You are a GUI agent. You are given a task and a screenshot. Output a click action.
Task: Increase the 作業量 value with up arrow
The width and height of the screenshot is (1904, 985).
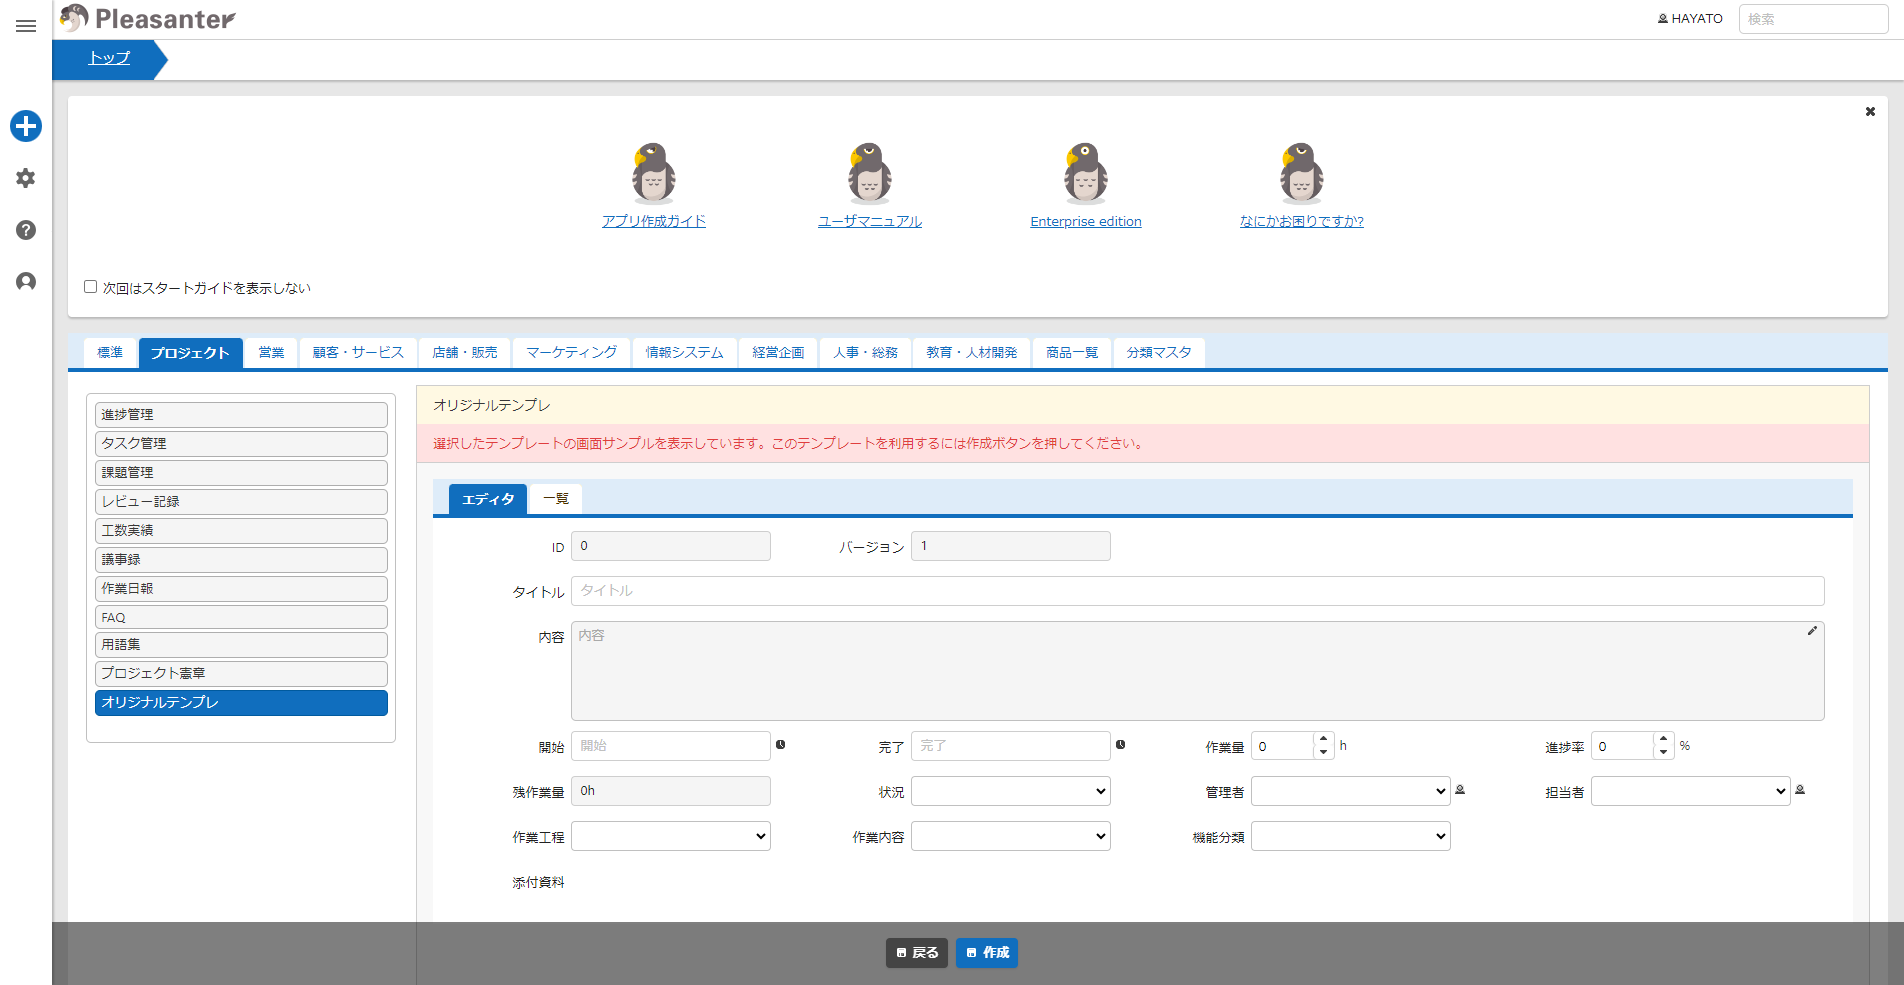coord(1323,739)
